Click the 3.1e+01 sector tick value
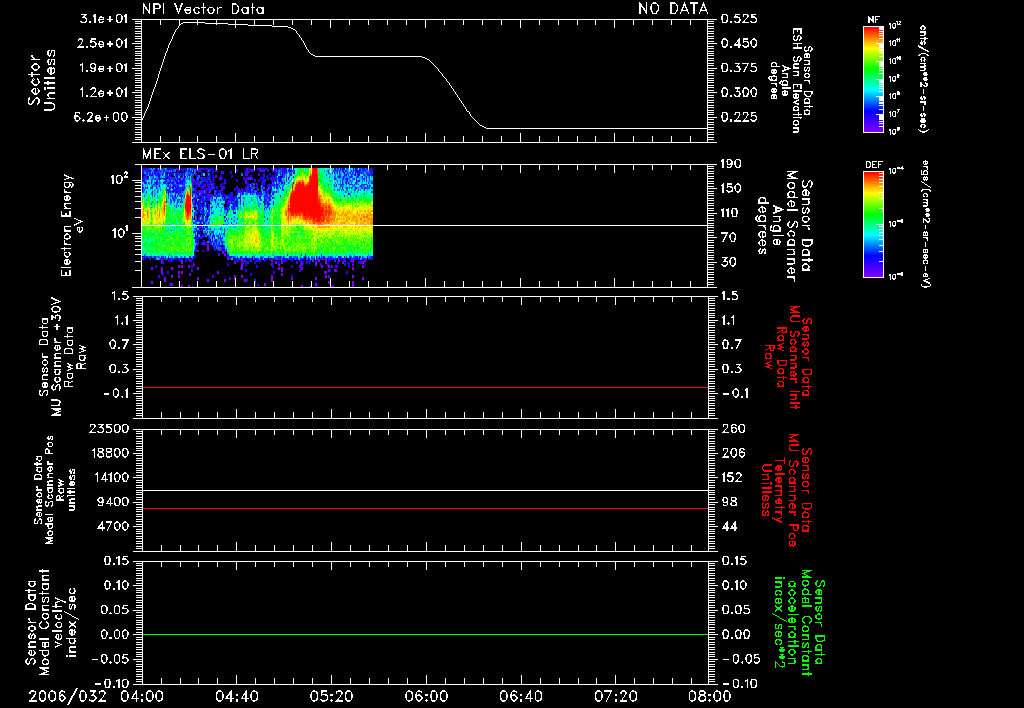 click(x=104, y=19)
